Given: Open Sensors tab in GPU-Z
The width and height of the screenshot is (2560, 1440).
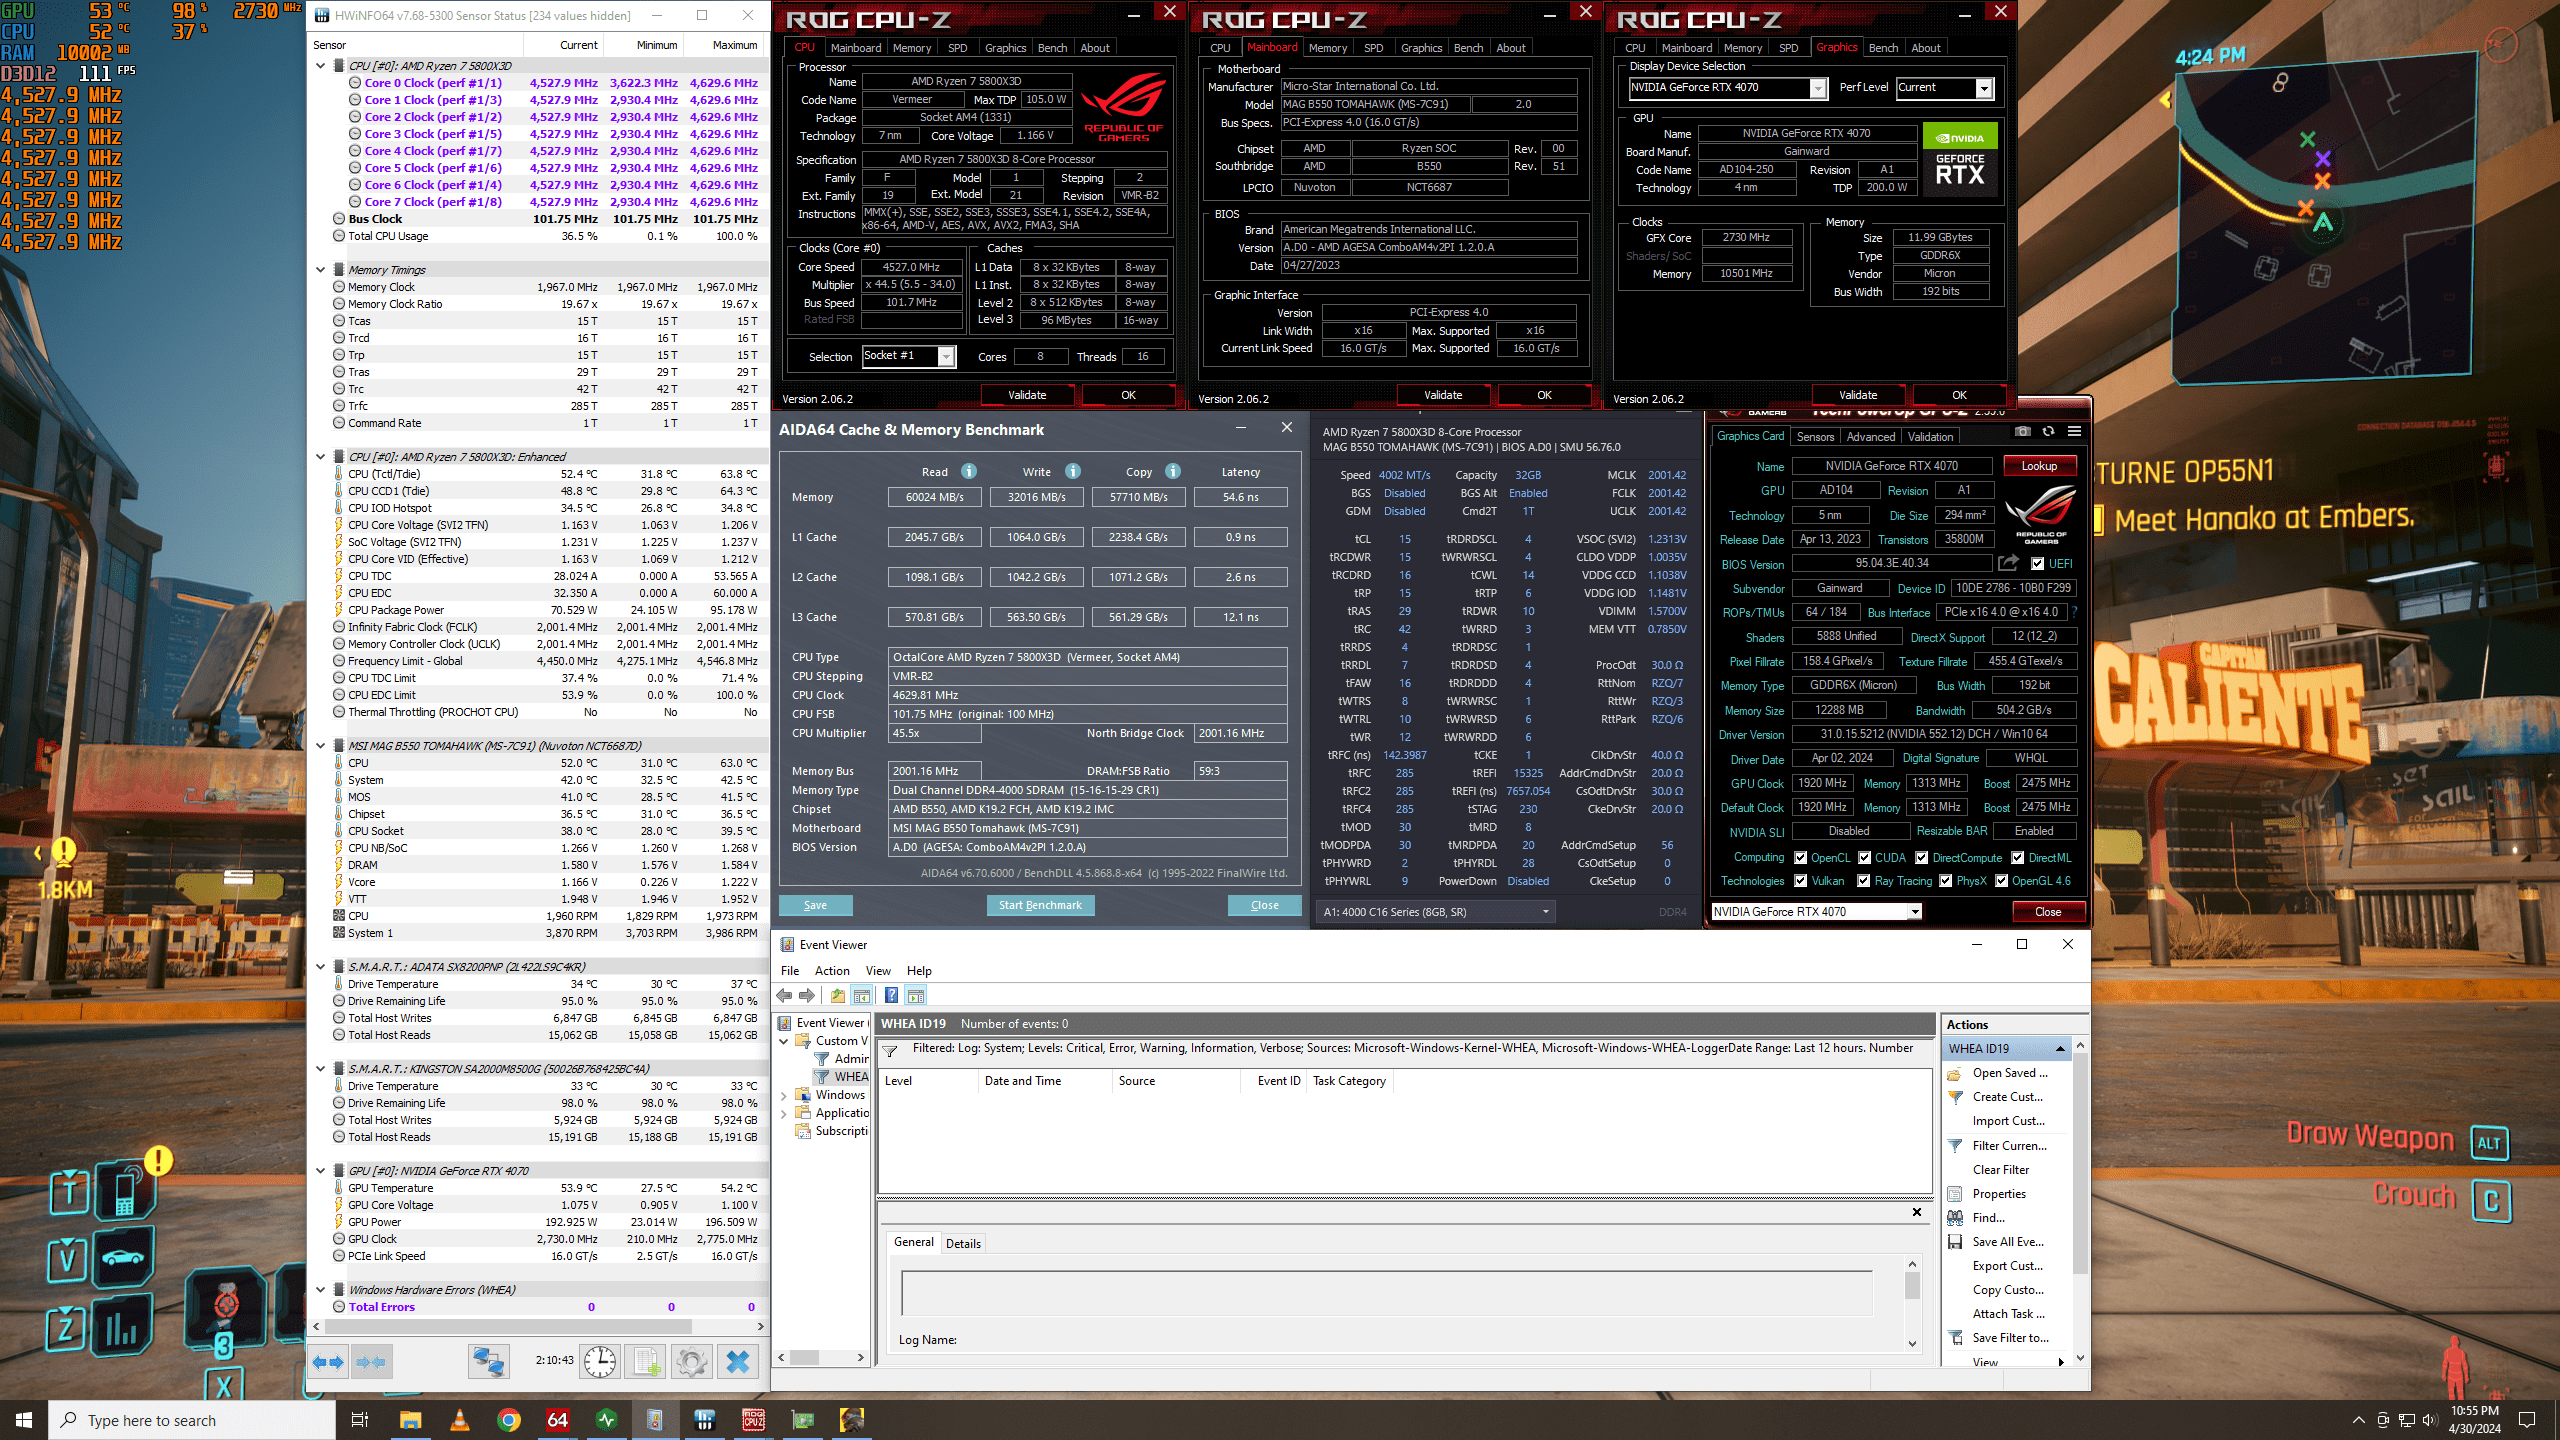Looking at the screenshot, I should [1815, 437].
